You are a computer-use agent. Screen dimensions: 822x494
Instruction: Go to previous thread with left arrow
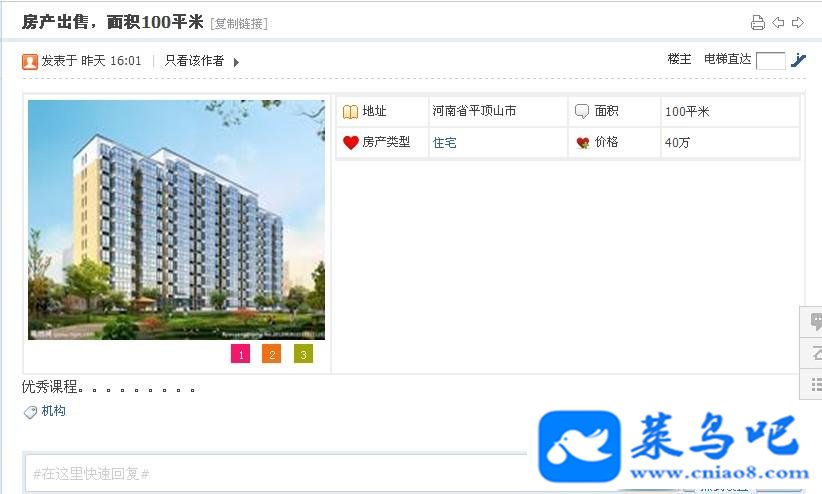pos(778,23)
